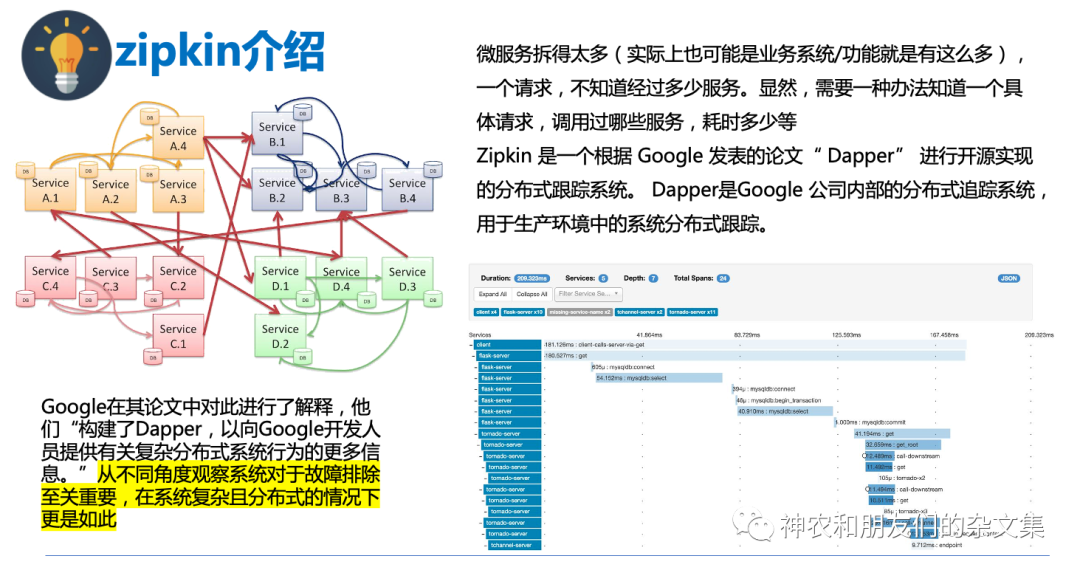1080x573 pixels.
Task: Click the 167.458ms timeline label
Action: pos(944,335)
